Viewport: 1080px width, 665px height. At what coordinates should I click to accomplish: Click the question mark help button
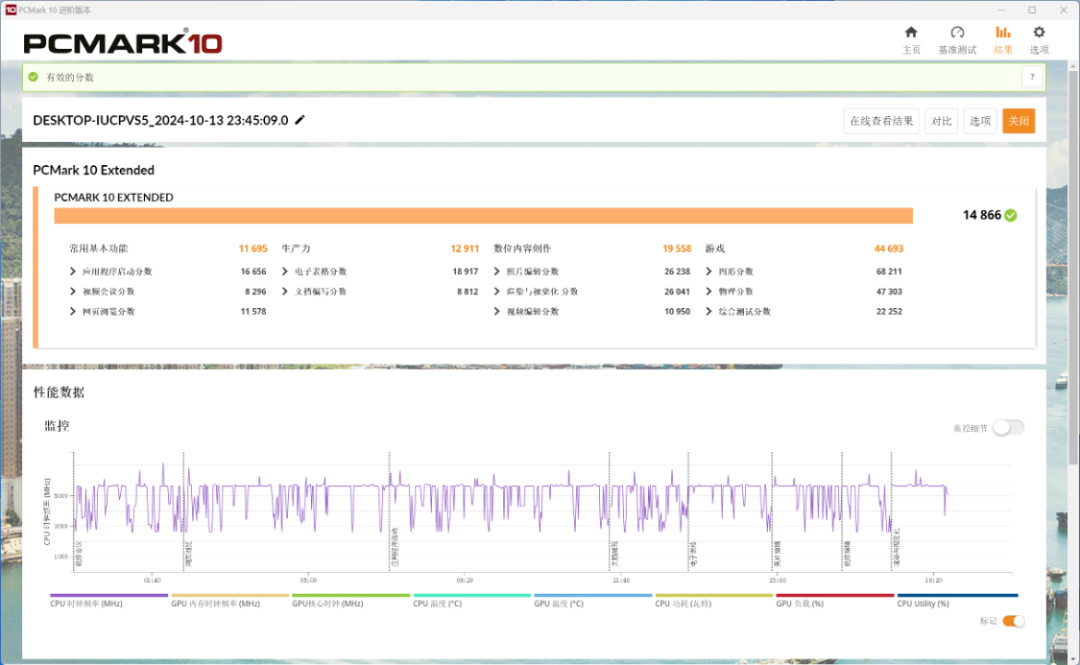point(1032,77)
